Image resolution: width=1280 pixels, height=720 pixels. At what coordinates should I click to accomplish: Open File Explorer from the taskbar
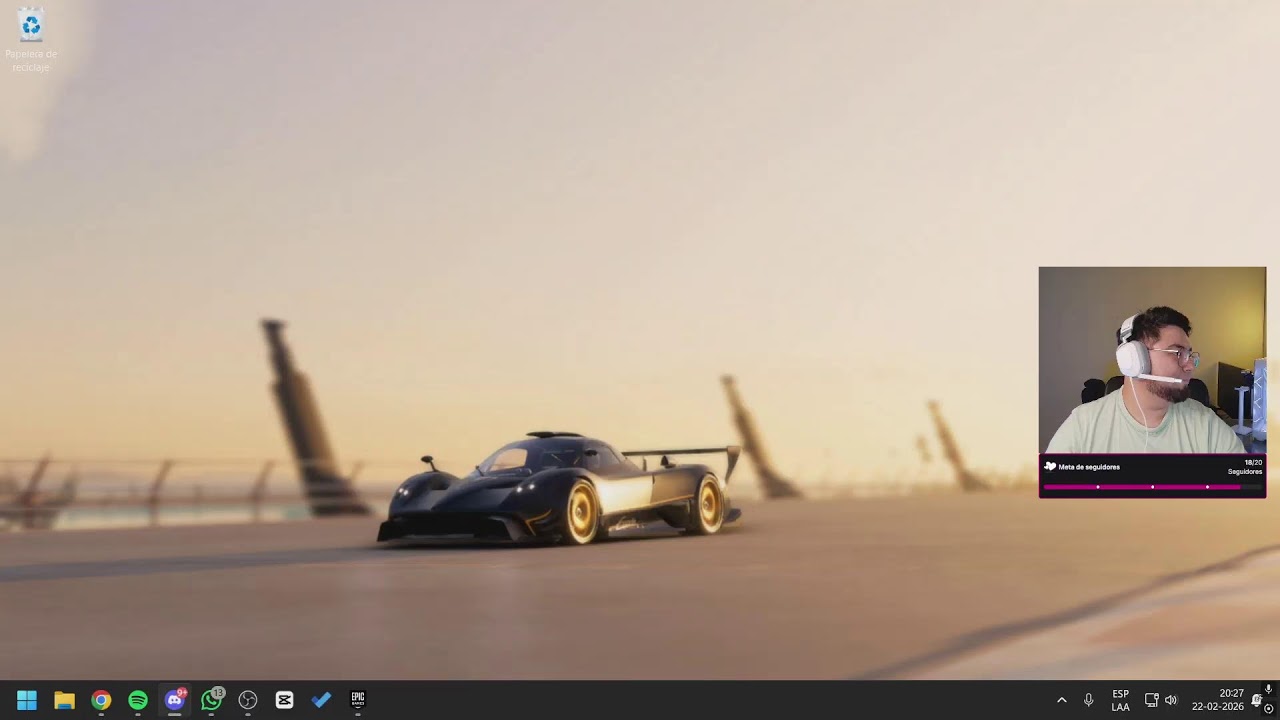(x=64, y=700)
